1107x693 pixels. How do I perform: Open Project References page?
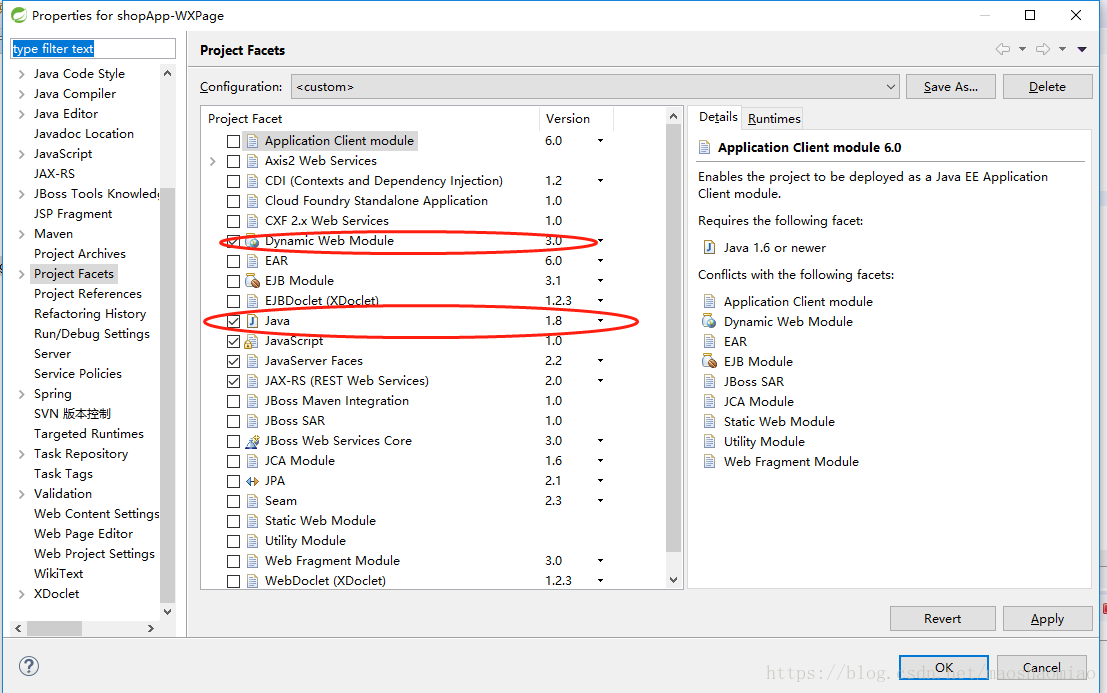pyautogui.click(x=88, y=294)
